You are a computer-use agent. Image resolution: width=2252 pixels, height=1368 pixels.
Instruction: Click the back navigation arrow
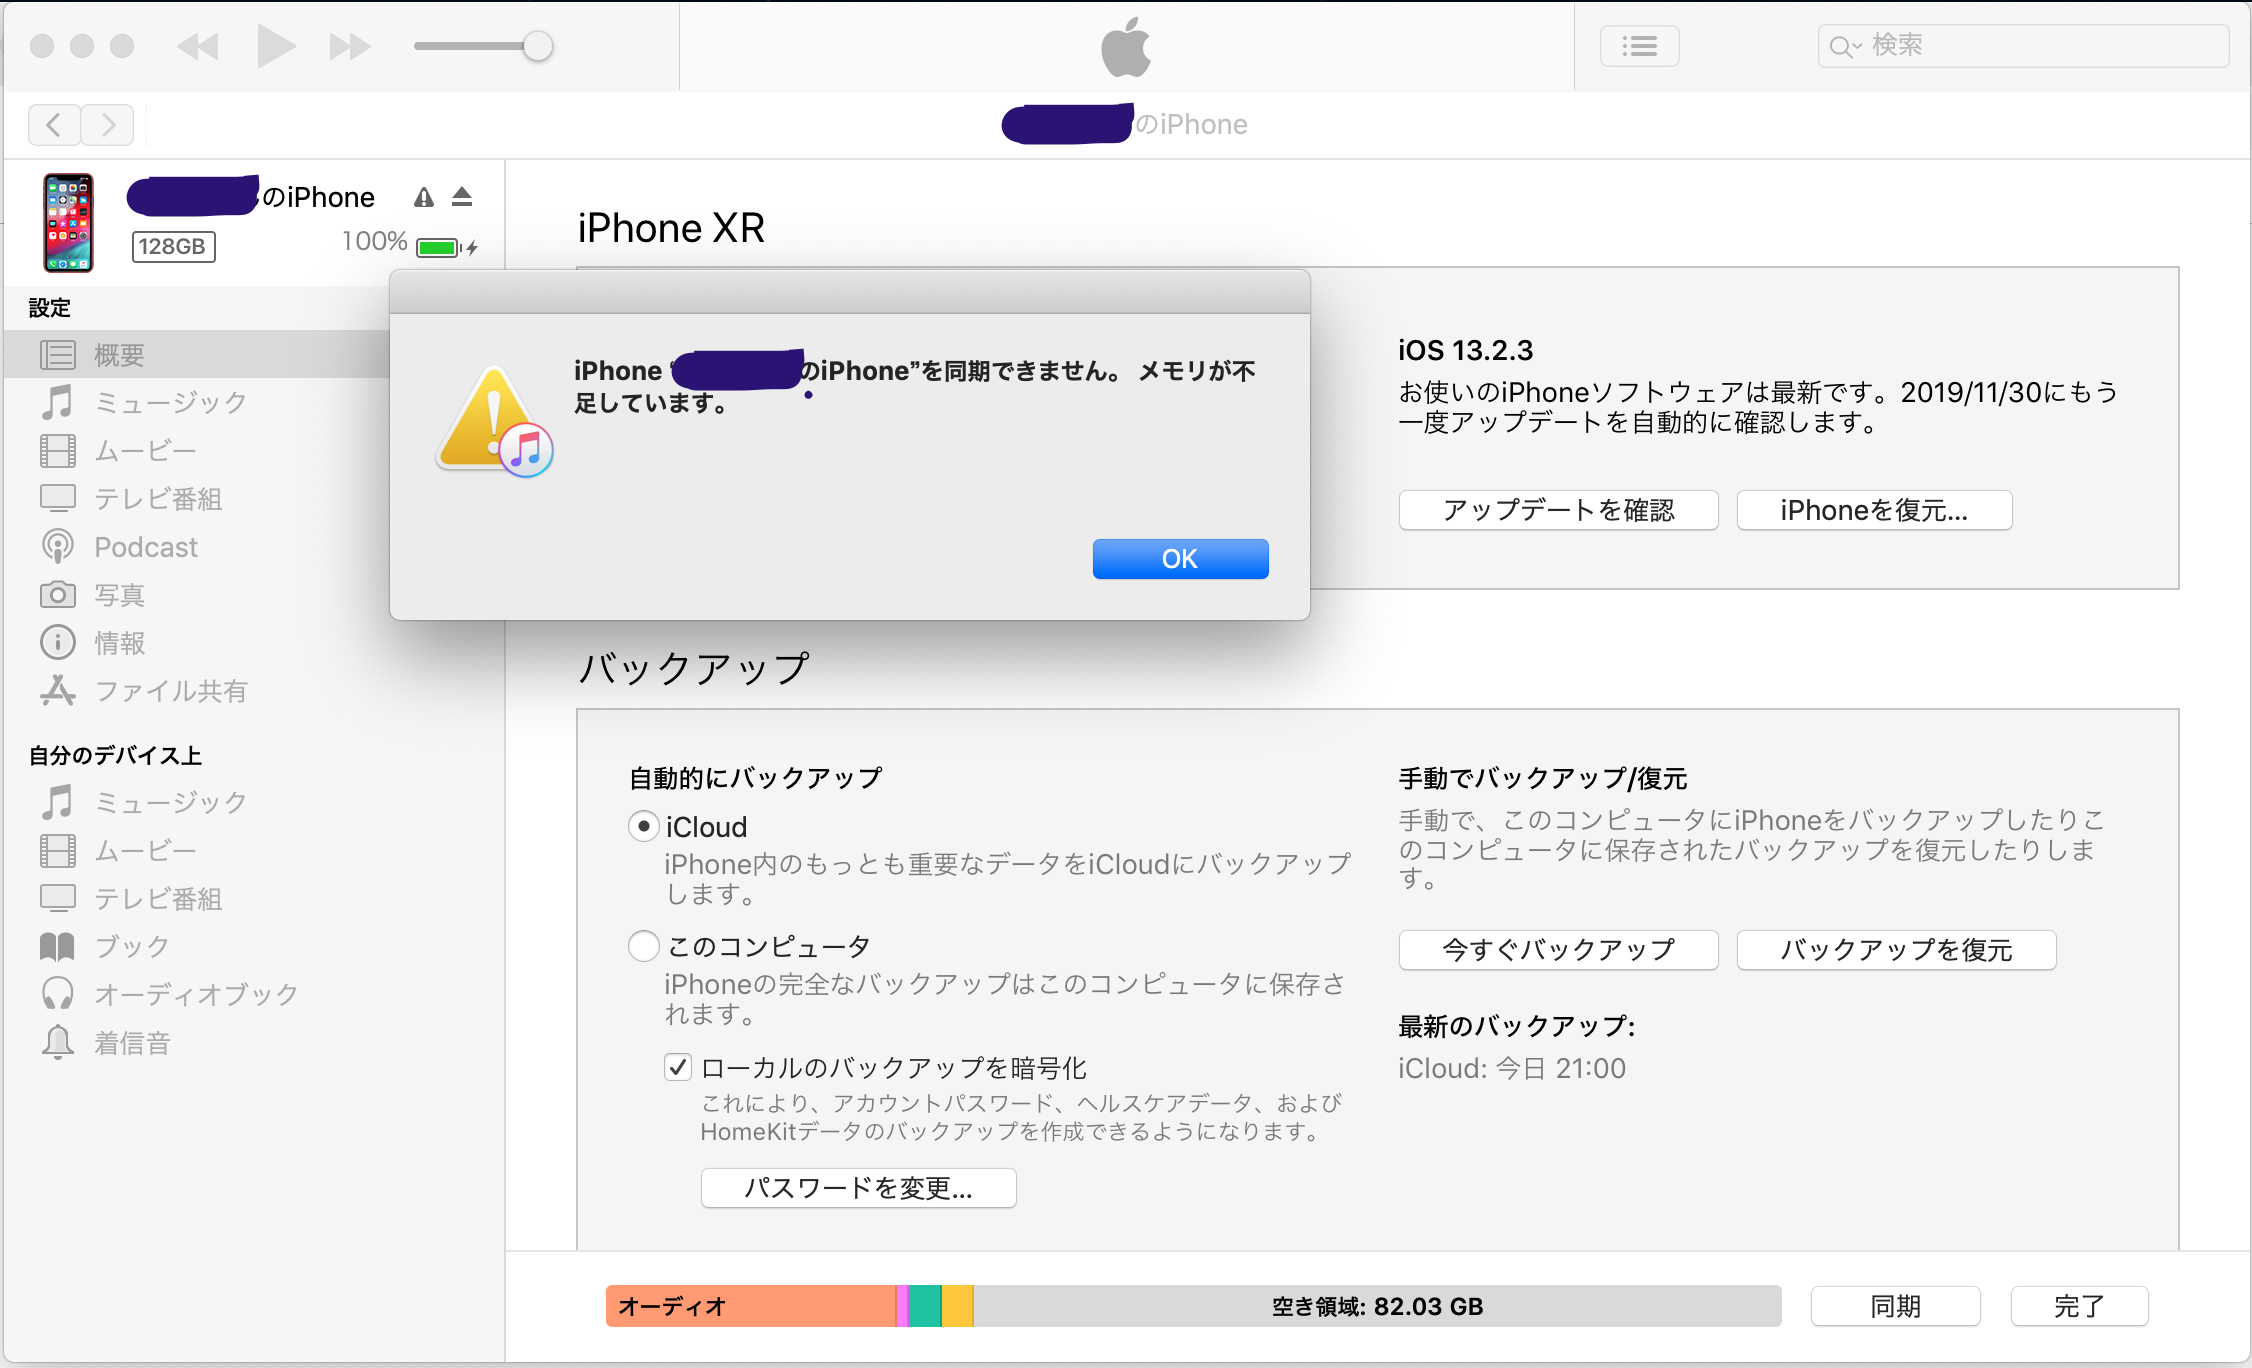[55, 125]
